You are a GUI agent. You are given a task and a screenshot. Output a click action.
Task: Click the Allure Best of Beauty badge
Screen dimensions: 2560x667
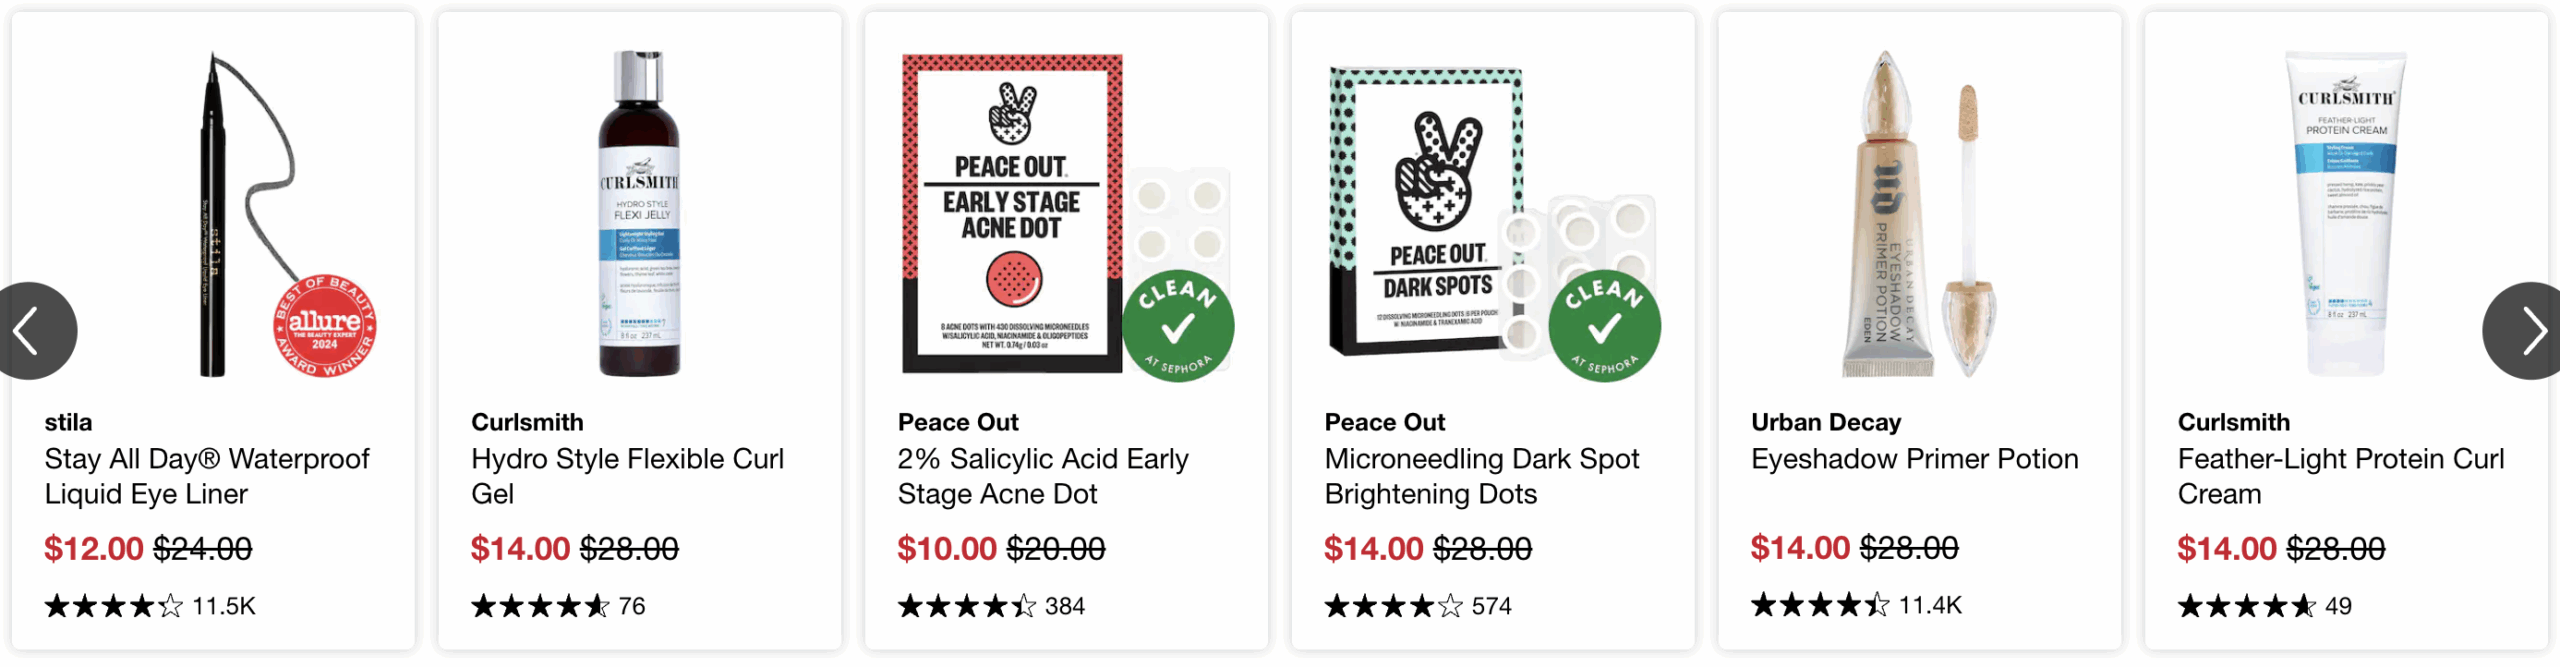click(324, 327)
